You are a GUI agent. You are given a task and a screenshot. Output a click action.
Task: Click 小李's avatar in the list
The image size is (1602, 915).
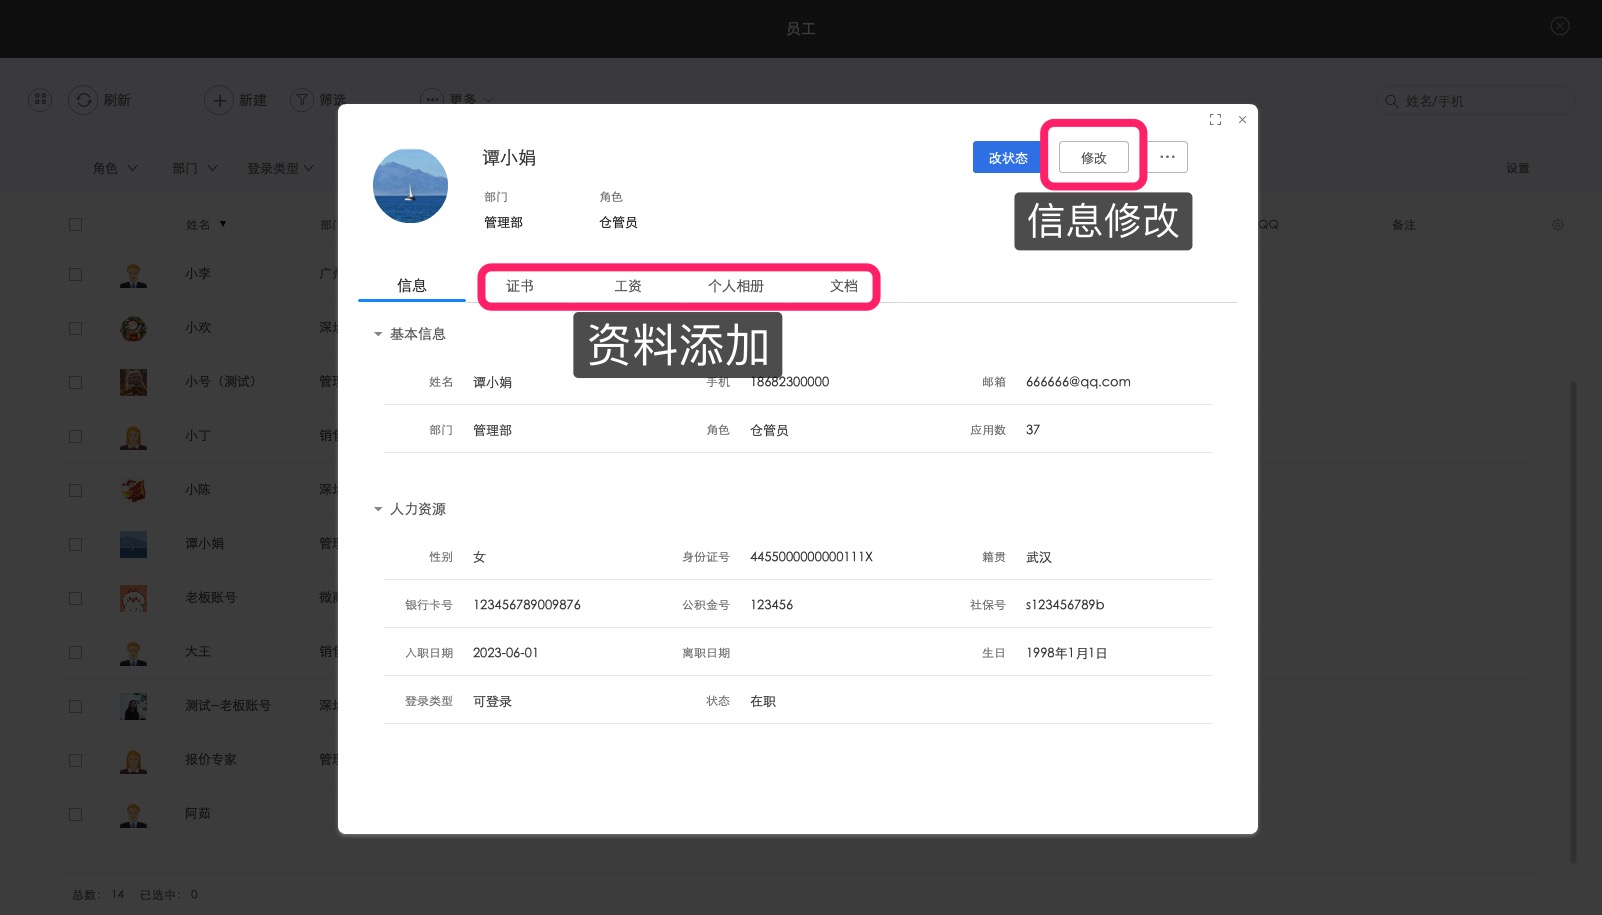tap(133, 274)
